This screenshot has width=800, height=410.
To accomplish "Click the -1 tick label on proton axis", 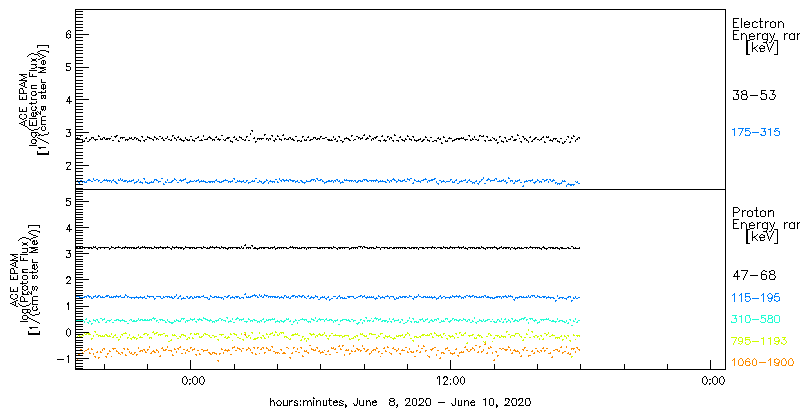I will pos(65,359).
